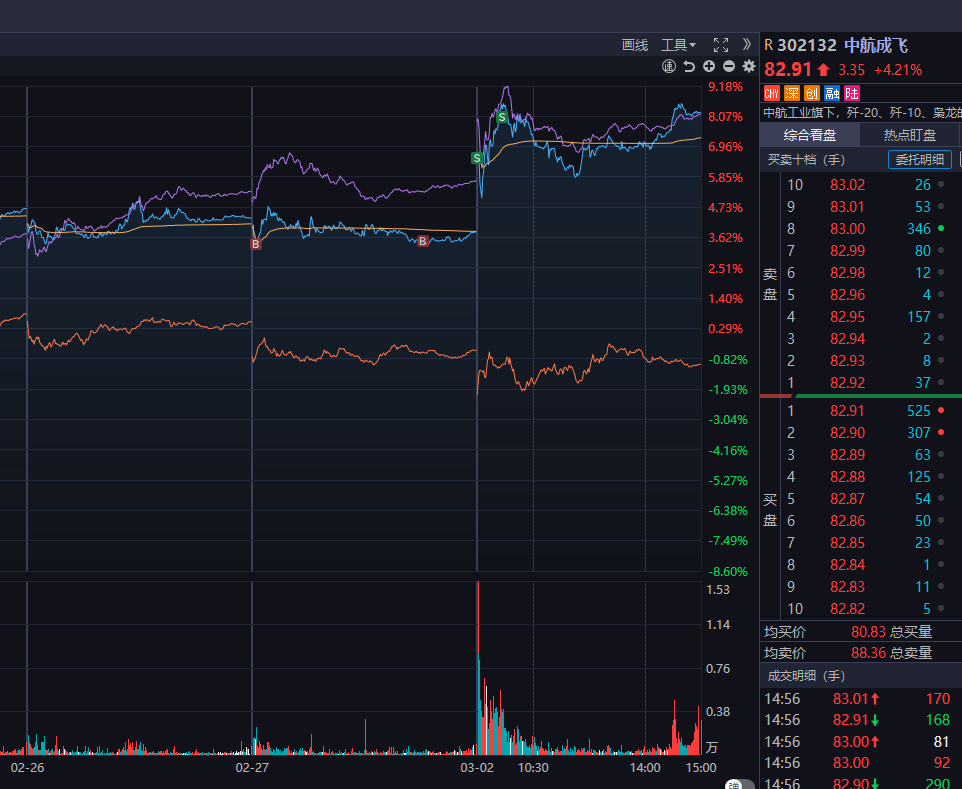Click the undo arrow icon above chart
The width and height of the screenshot is (962, 789).
coord(689,66)
